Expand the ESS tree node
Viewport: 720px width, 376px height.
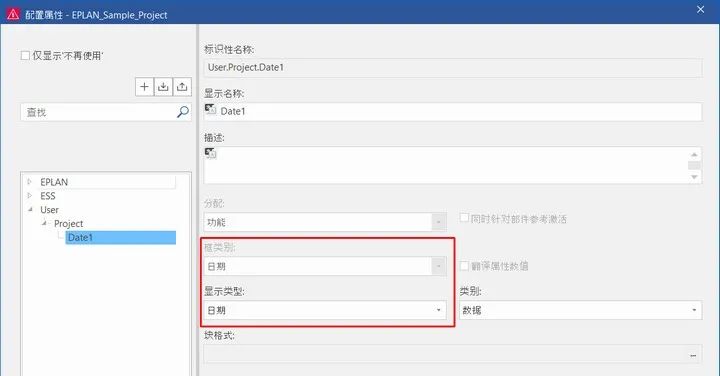30,196
